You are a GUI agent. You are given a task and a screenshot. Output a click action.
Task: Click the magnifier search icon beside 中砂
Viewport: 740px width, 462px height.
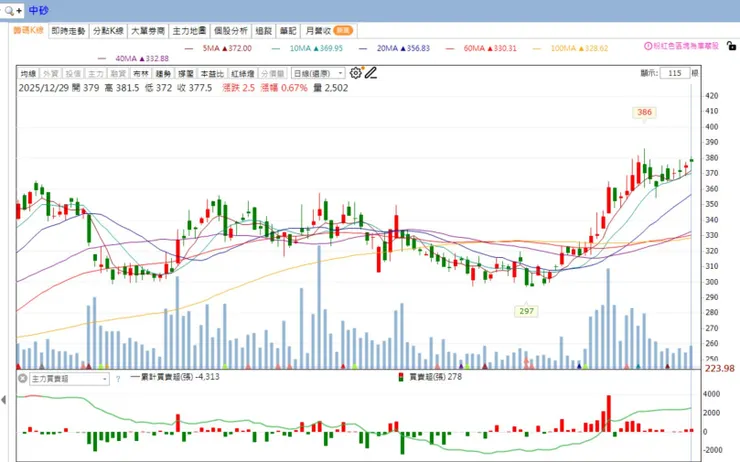(x=10, y=10)
